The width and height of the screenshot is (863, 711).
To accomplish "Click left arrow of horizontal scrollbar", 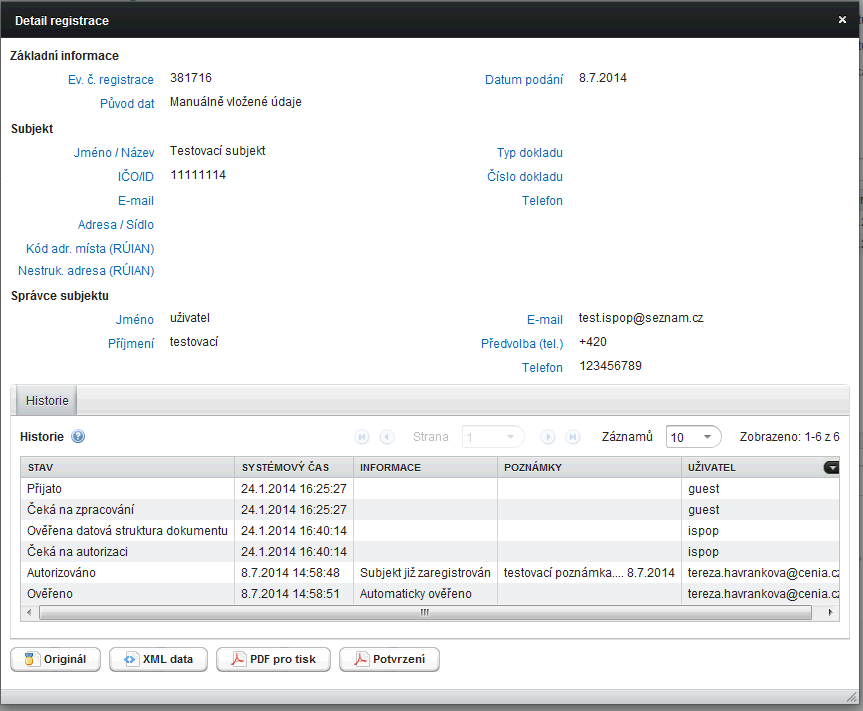I will [x=29, y=612].
